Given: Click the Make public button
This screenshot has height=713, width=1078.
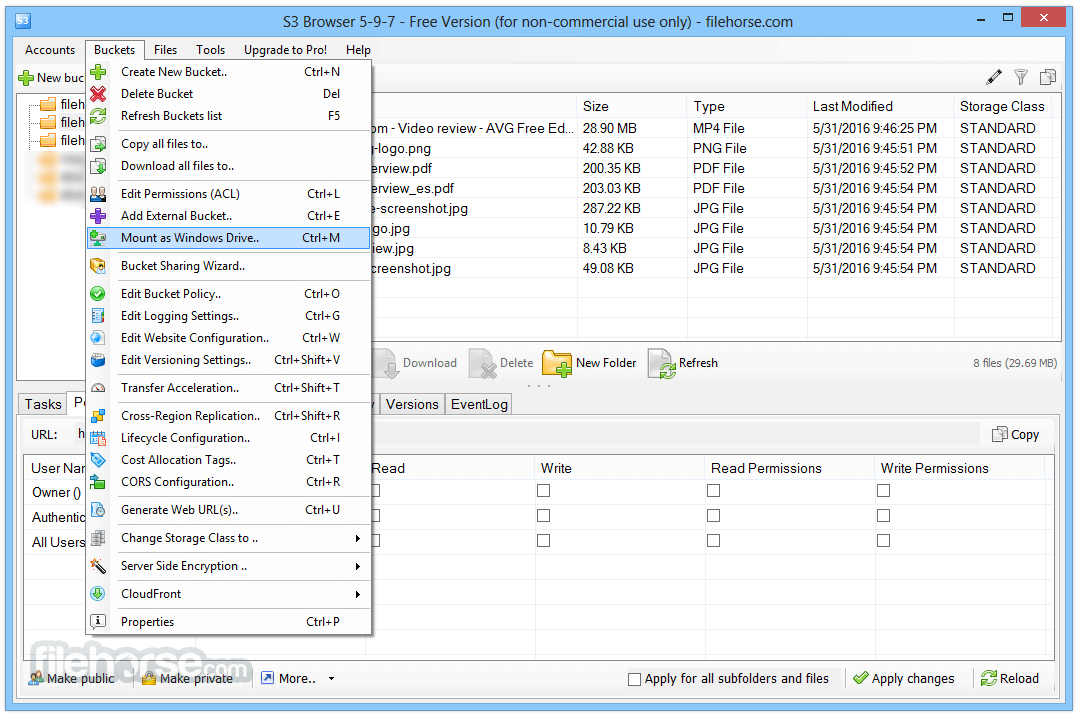Looking at the screenshot, I should click(72, 679).
